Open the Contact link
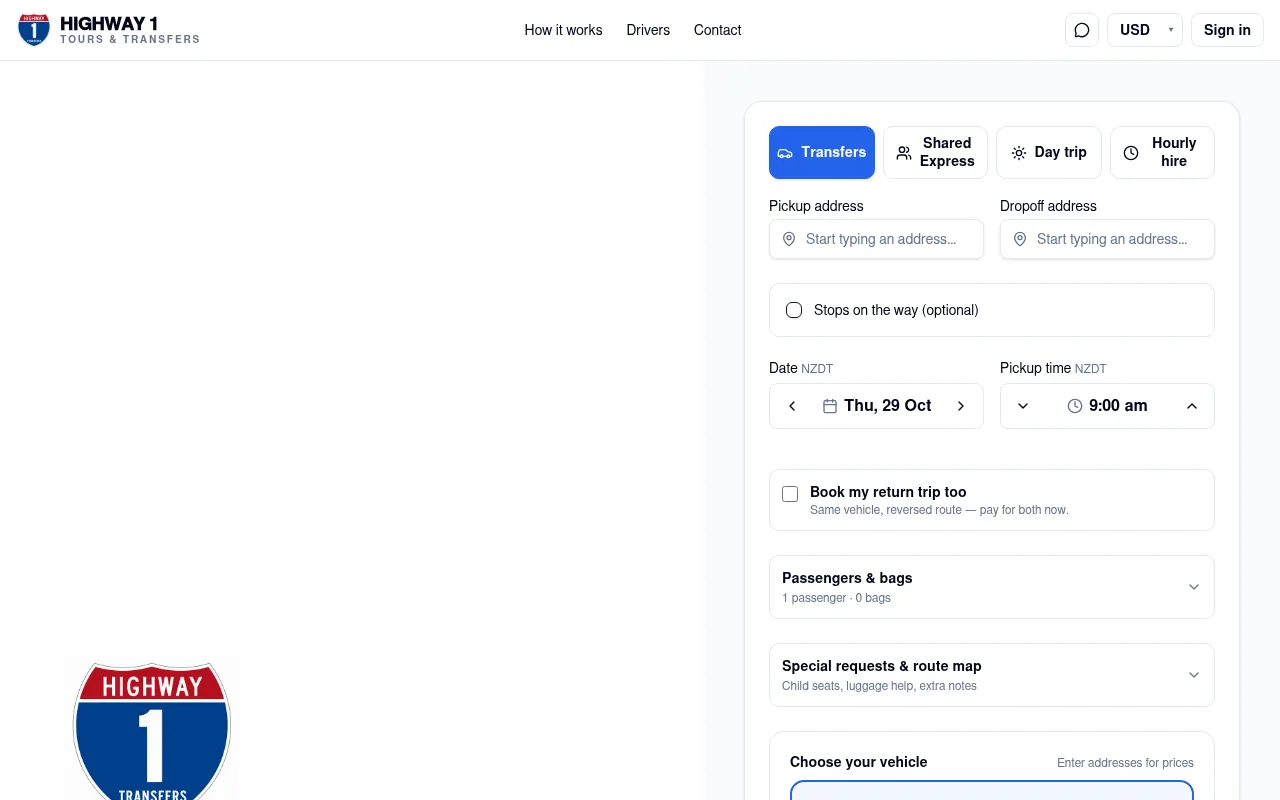This screenshot has width=1280, height=800. click(718, 30)
